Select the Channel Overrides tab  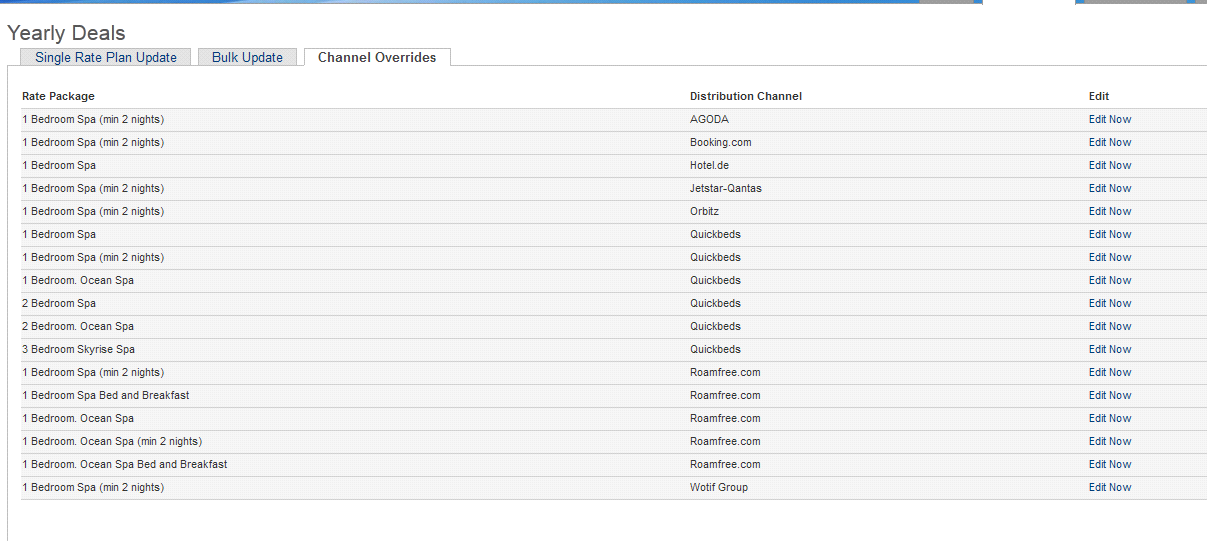[x=377, y=57]
